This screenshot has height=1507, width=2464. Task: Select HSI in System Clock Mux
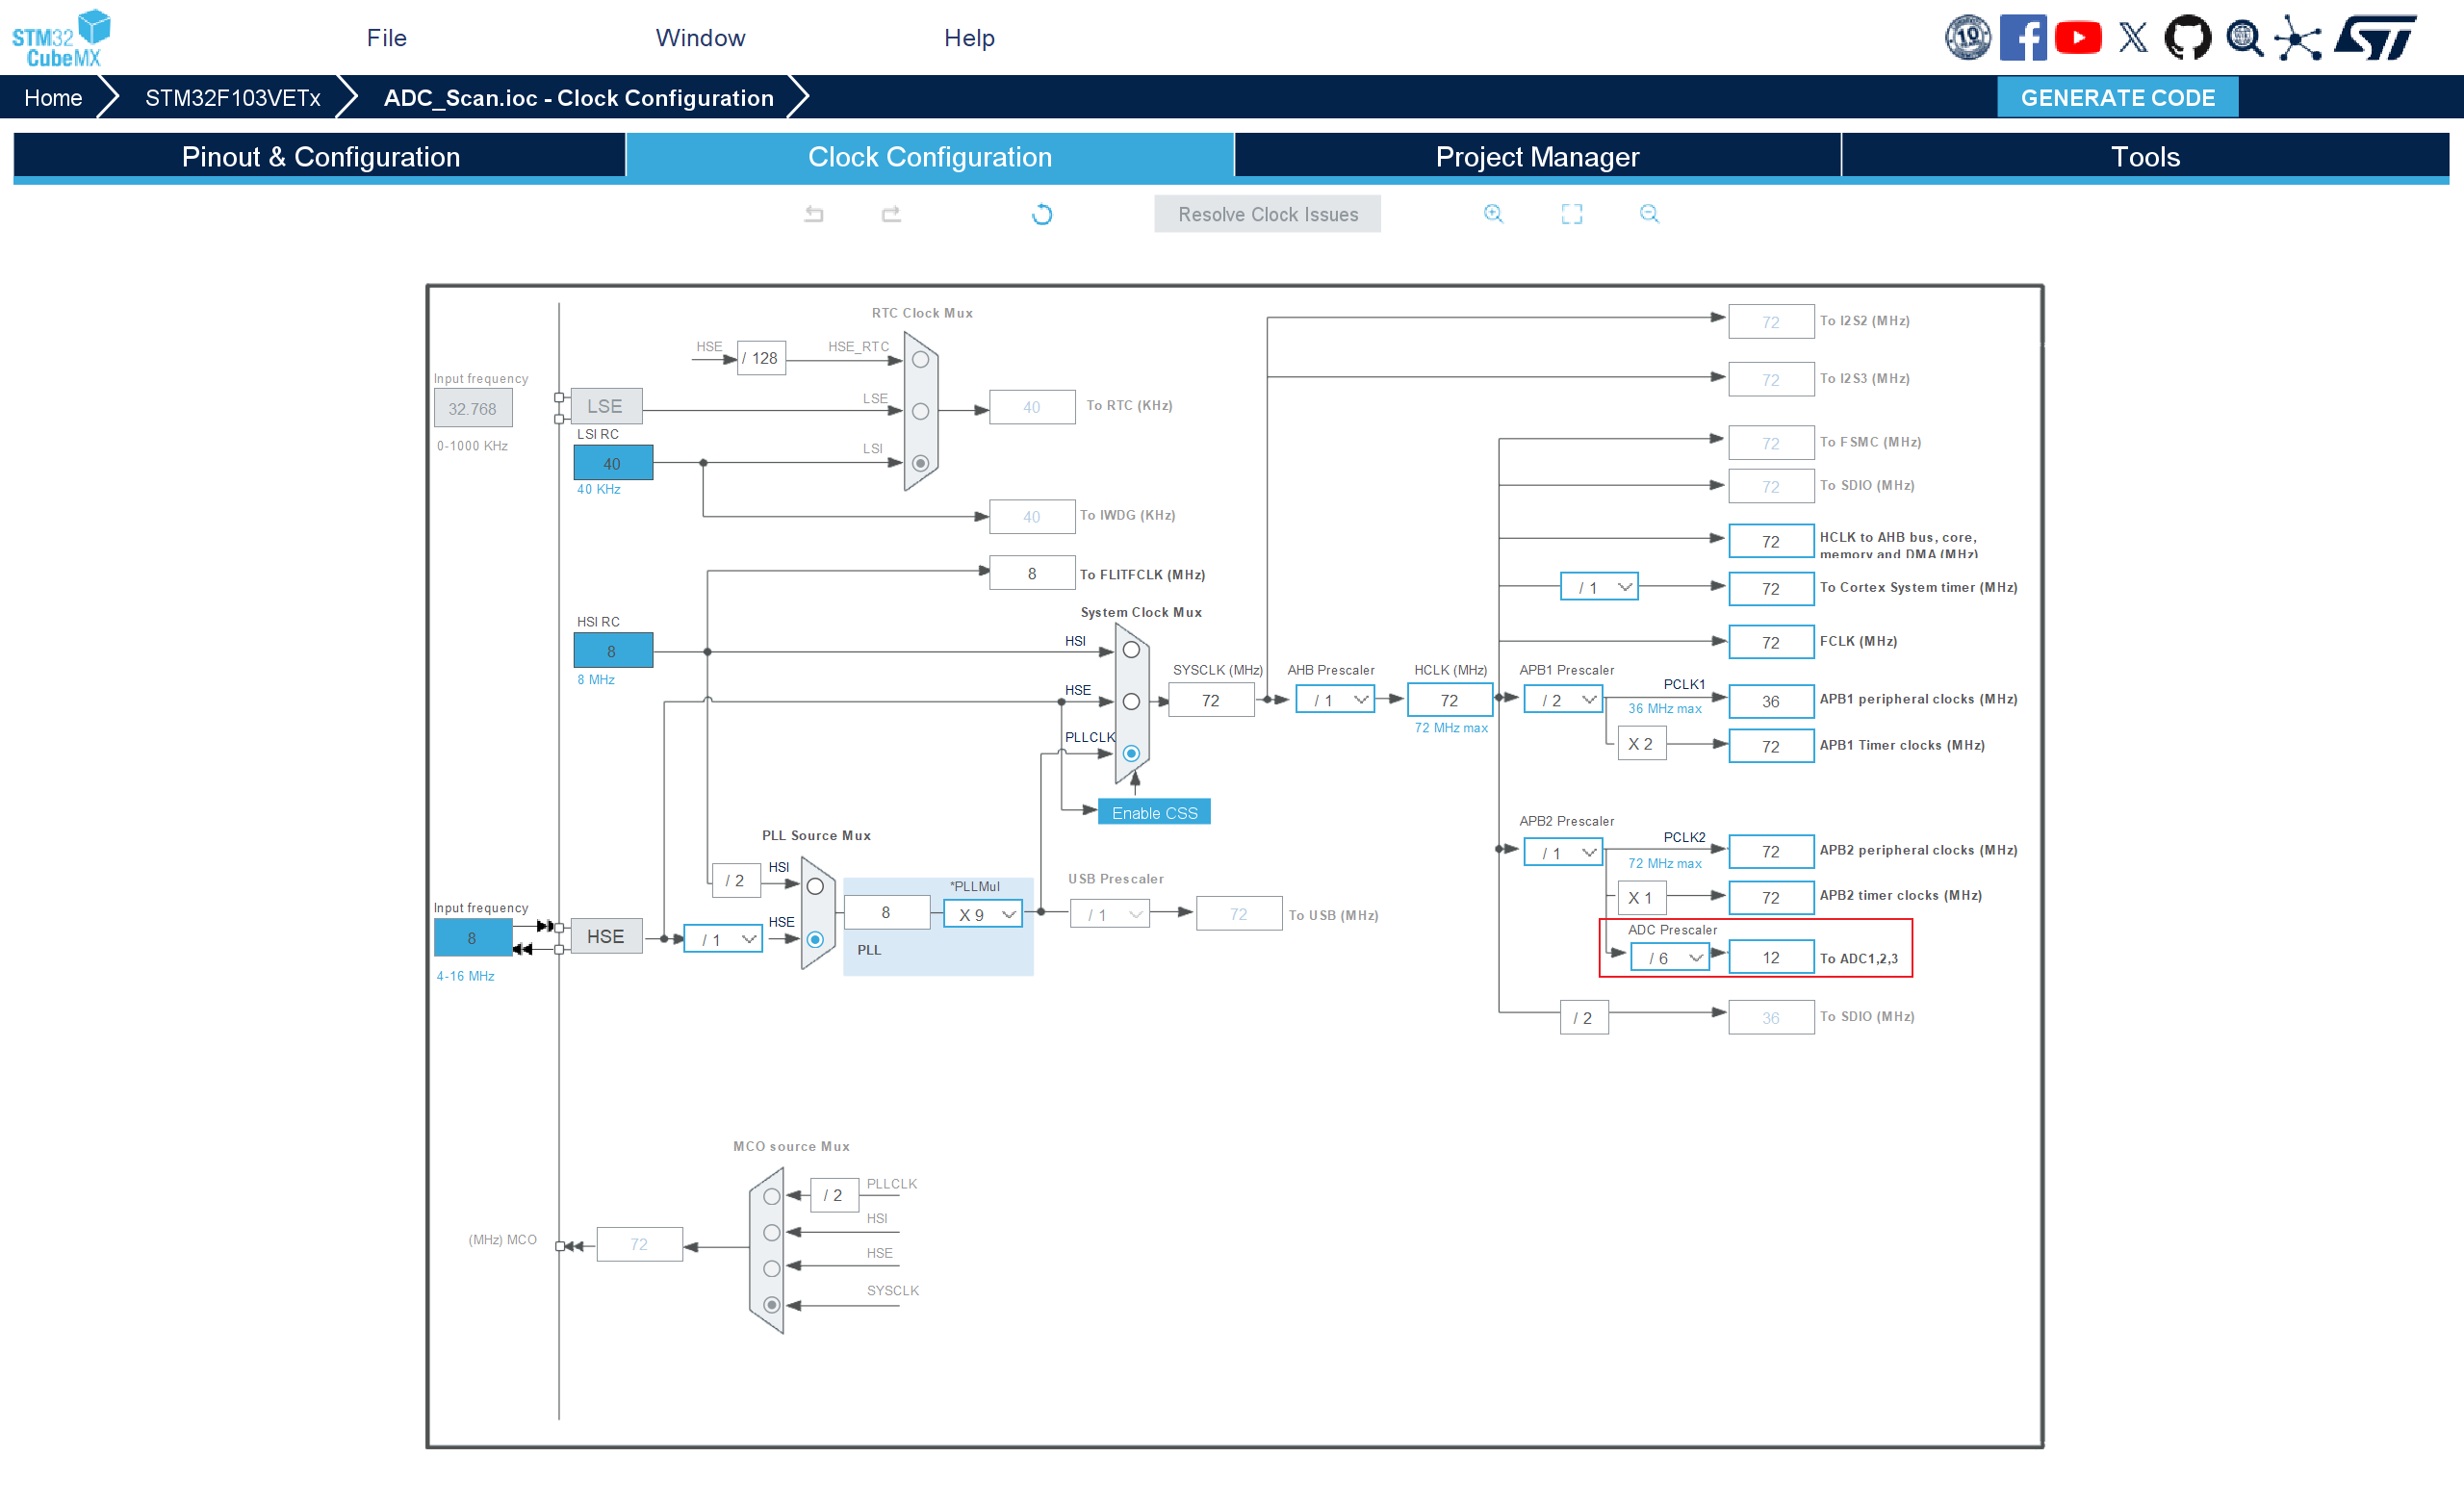(1131, 650)
